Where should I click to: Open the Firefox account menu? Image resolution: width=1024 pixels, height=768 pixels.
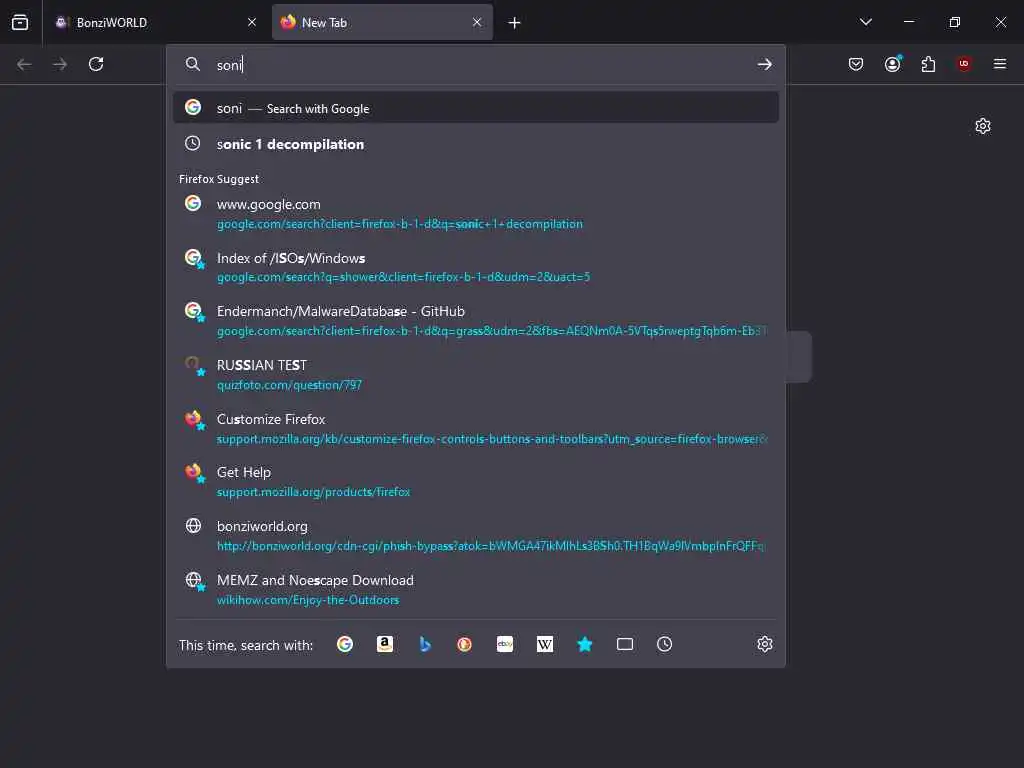click(893, 64)
